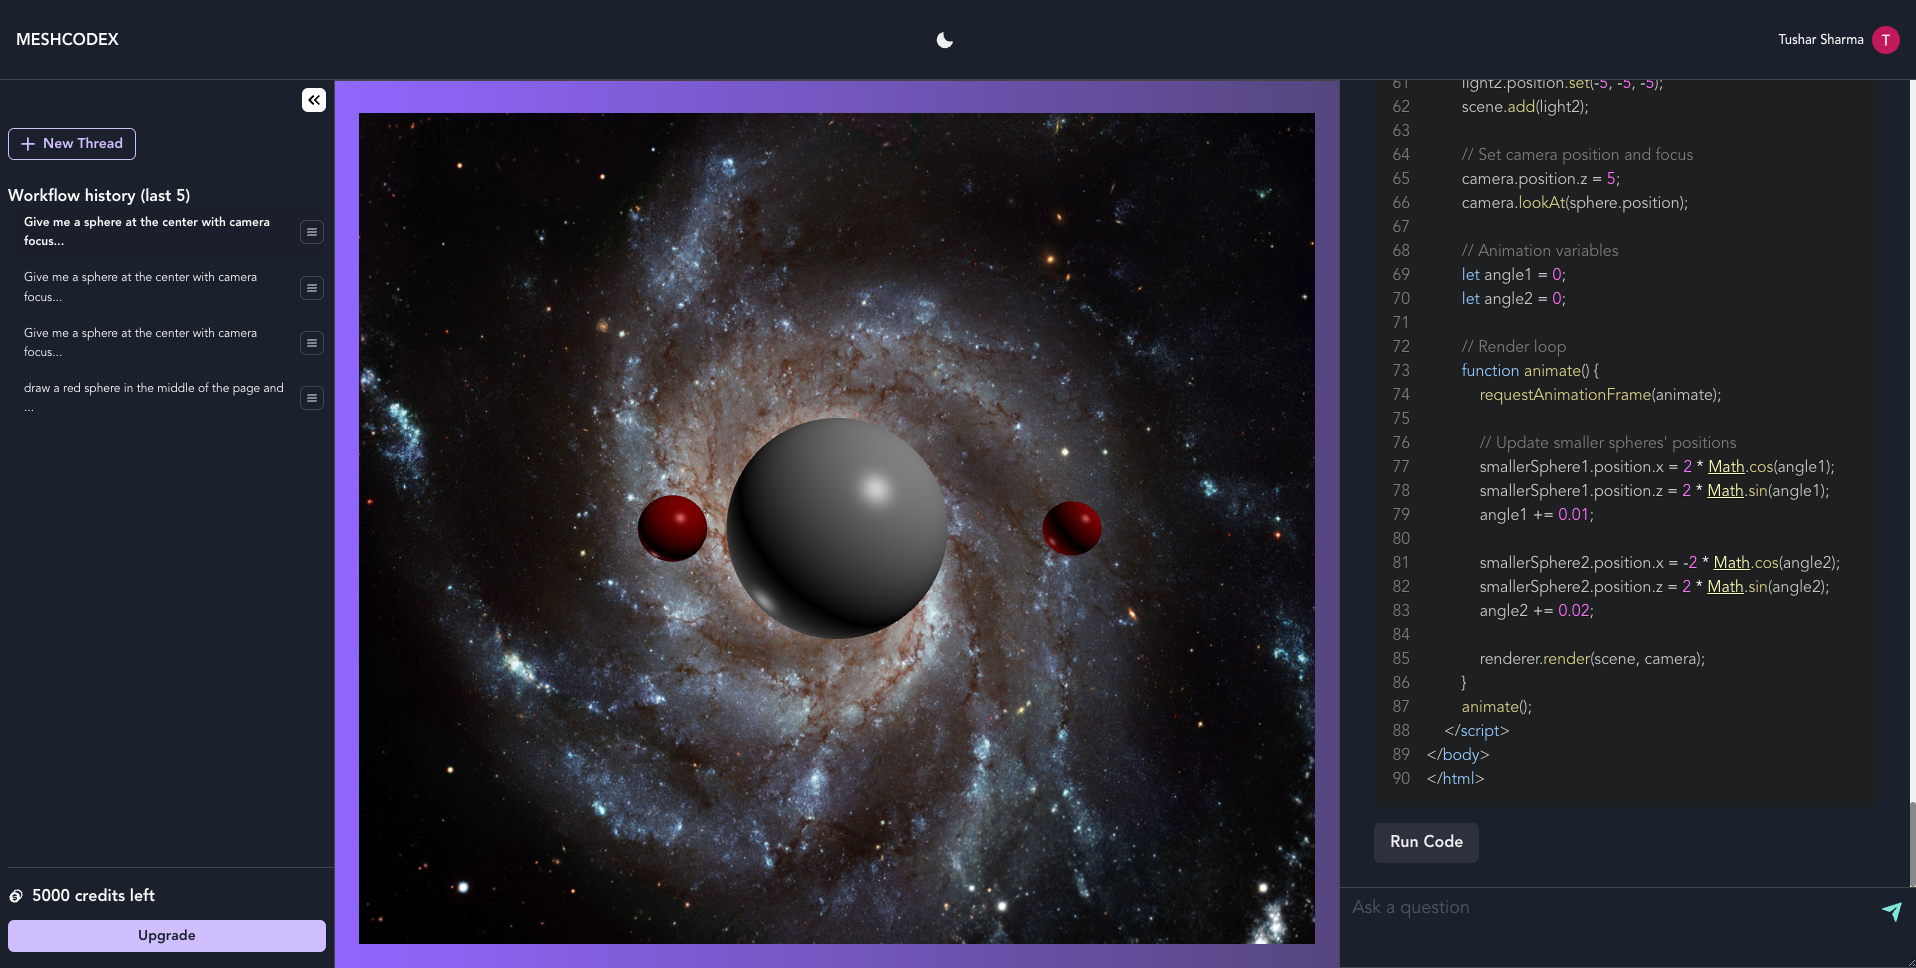Viewport: 1916px width, 968px height.
Task: Click code line 'angle1 += 0.01;'
Action: pos(1536,515)
